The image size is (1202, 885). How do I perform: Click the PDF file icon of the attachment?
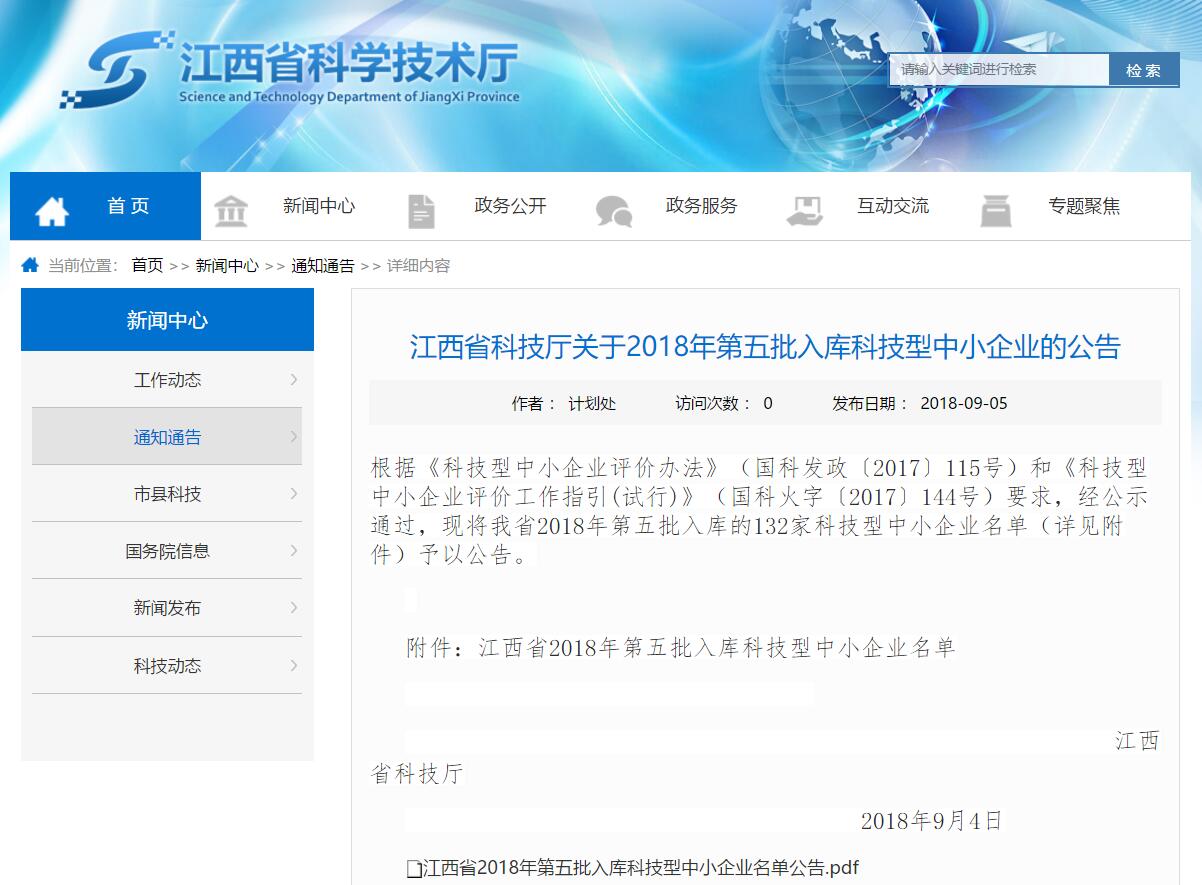(414, 869)
